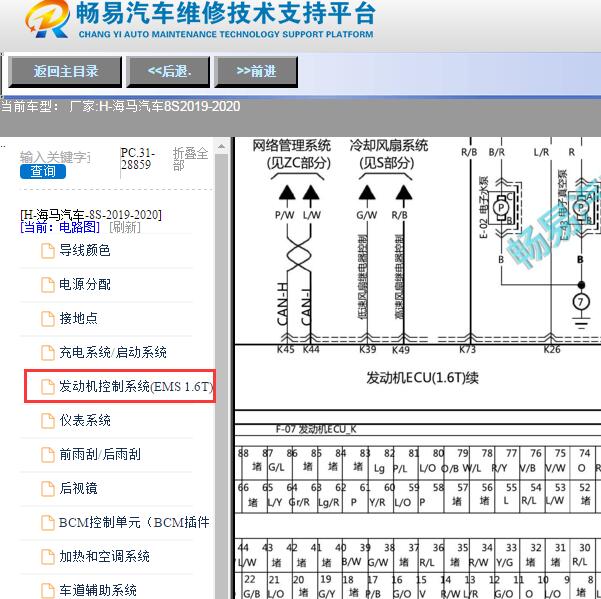This screenshot has height=599, width=601.
Task: Click the [当前：电路图] link
Action: pyautogui.click(x=60, y=227)
